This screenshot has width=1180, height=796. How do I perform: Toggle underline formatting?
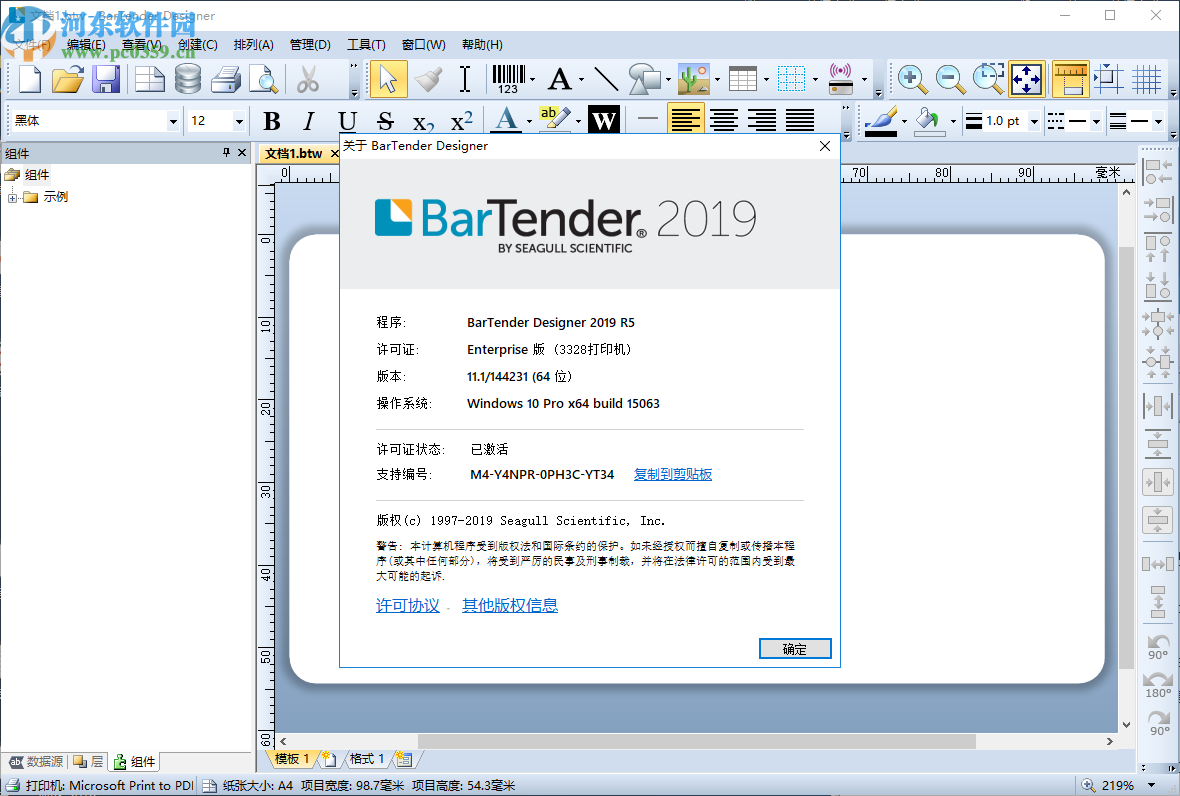click(x=345, y=121)
